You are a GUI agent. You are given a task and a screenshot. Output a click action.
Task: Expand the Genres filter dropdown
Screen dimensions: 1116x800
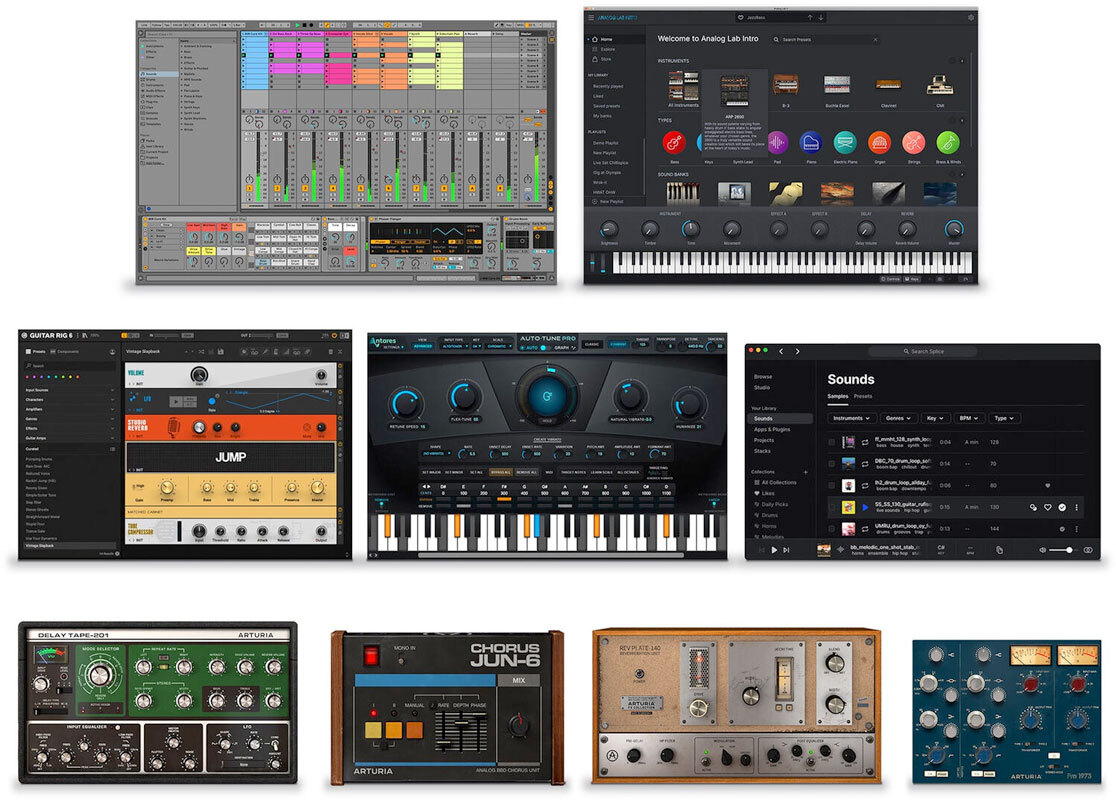coord(900,418)
